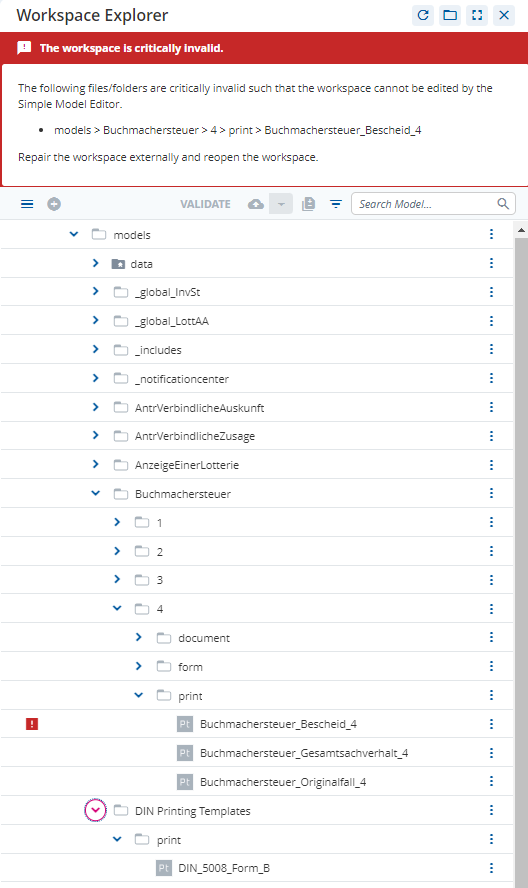Screen dimensions: 528x888
Task: Open three-dot menu for Buchmachersteuer_Gesamtsachverhalt_4
Action: coord(491,753)
